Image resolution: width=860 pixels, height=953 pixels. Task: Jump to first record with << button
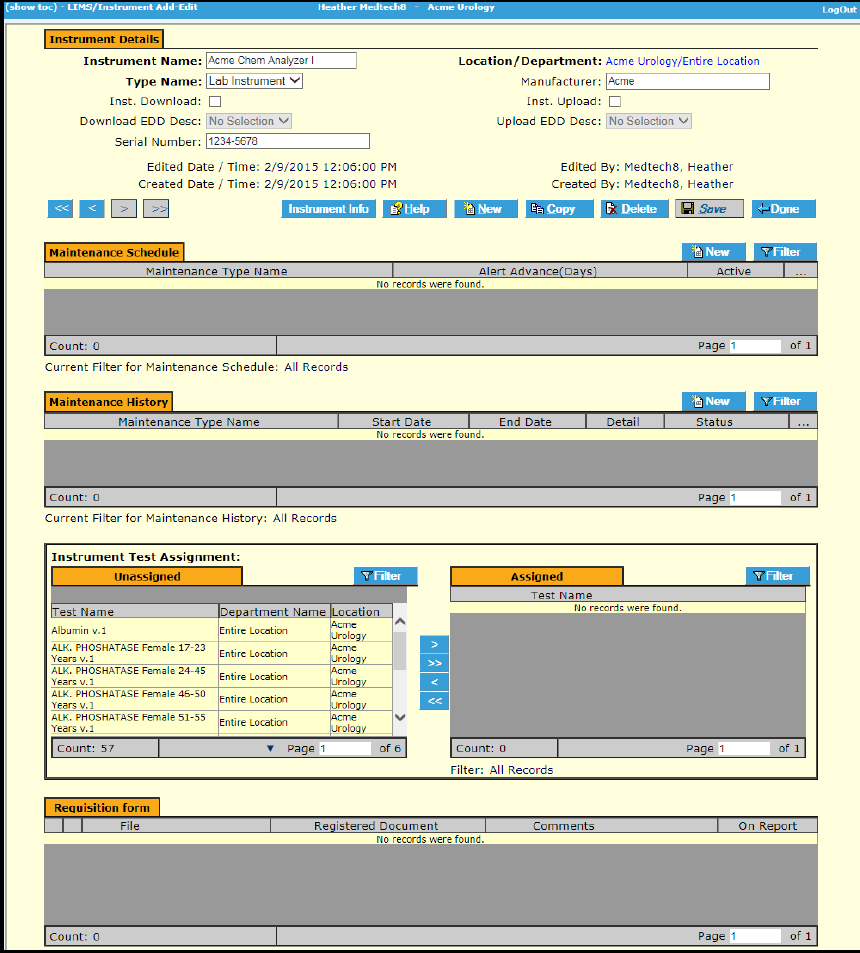click(x=62, y=209)
